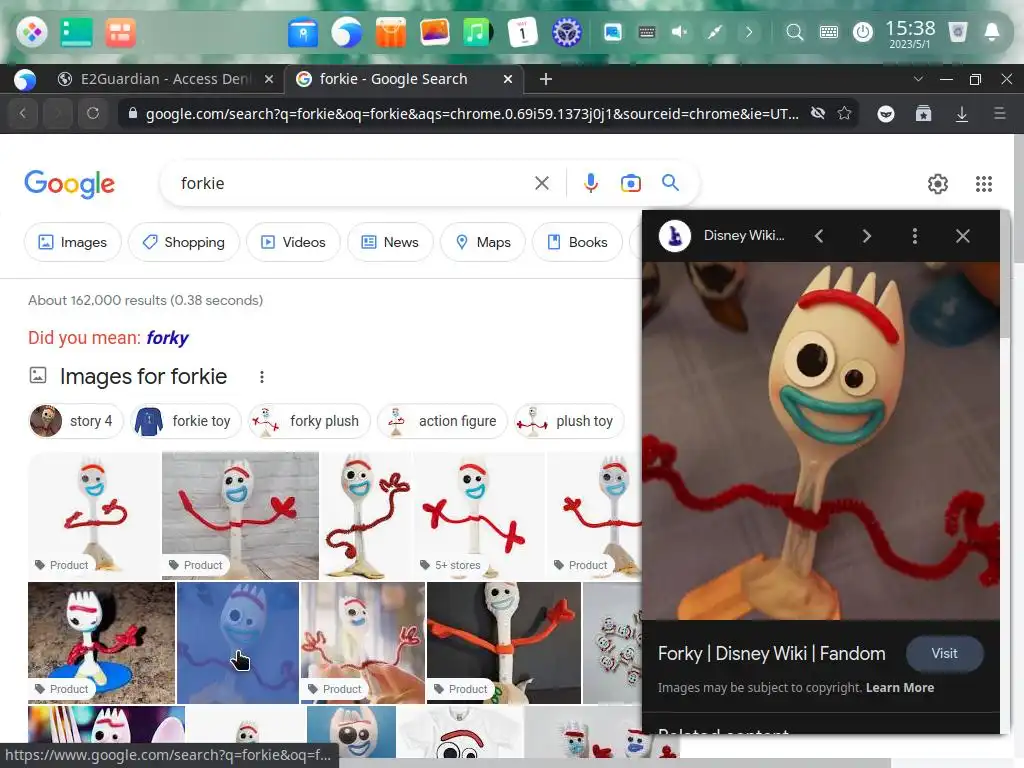
Task: Open the onscreen keyboard tray icon
Action: [x=829, y=32]
